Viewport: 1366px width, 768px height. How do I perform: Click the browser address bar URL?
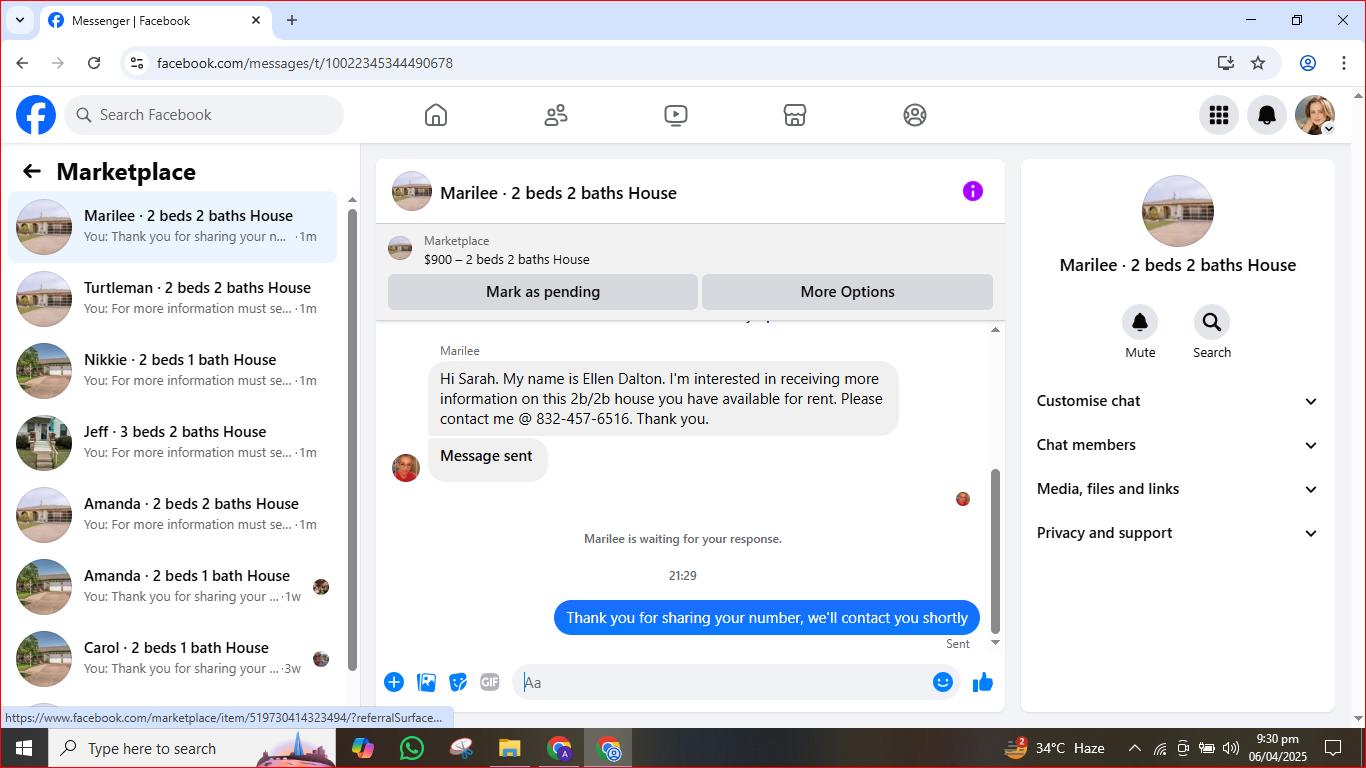click(305, 63)
